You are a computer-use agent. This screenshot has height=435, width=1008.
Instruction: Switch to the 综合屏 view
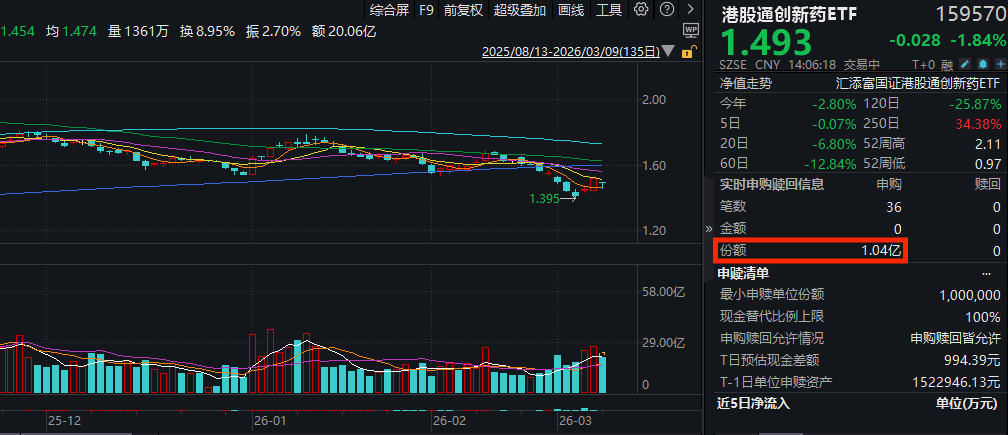click(x=390, y=11)
